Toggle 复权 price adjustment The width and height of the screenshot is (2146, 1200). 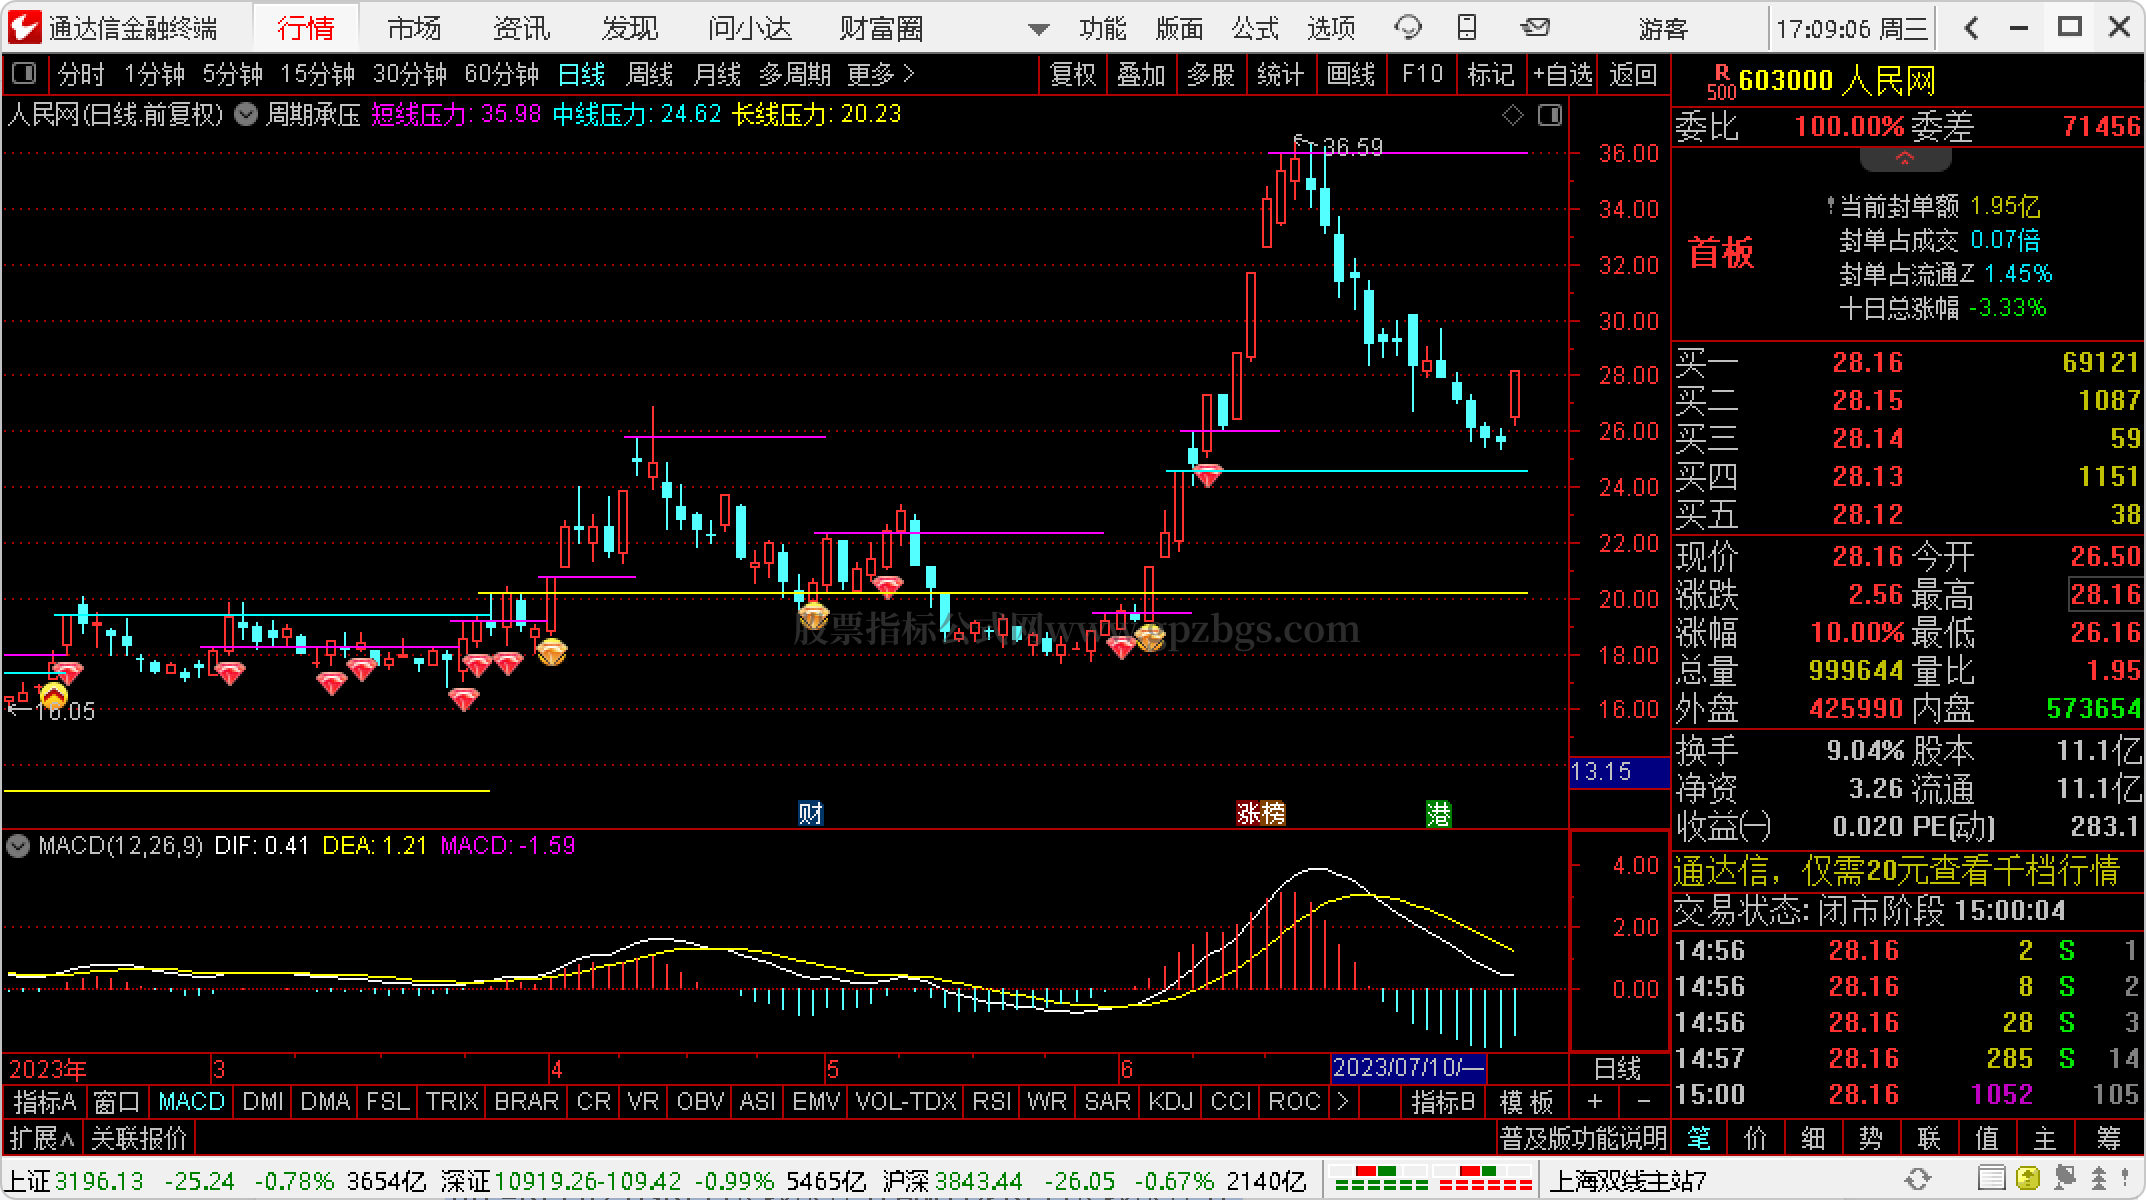pos(1073,75)
